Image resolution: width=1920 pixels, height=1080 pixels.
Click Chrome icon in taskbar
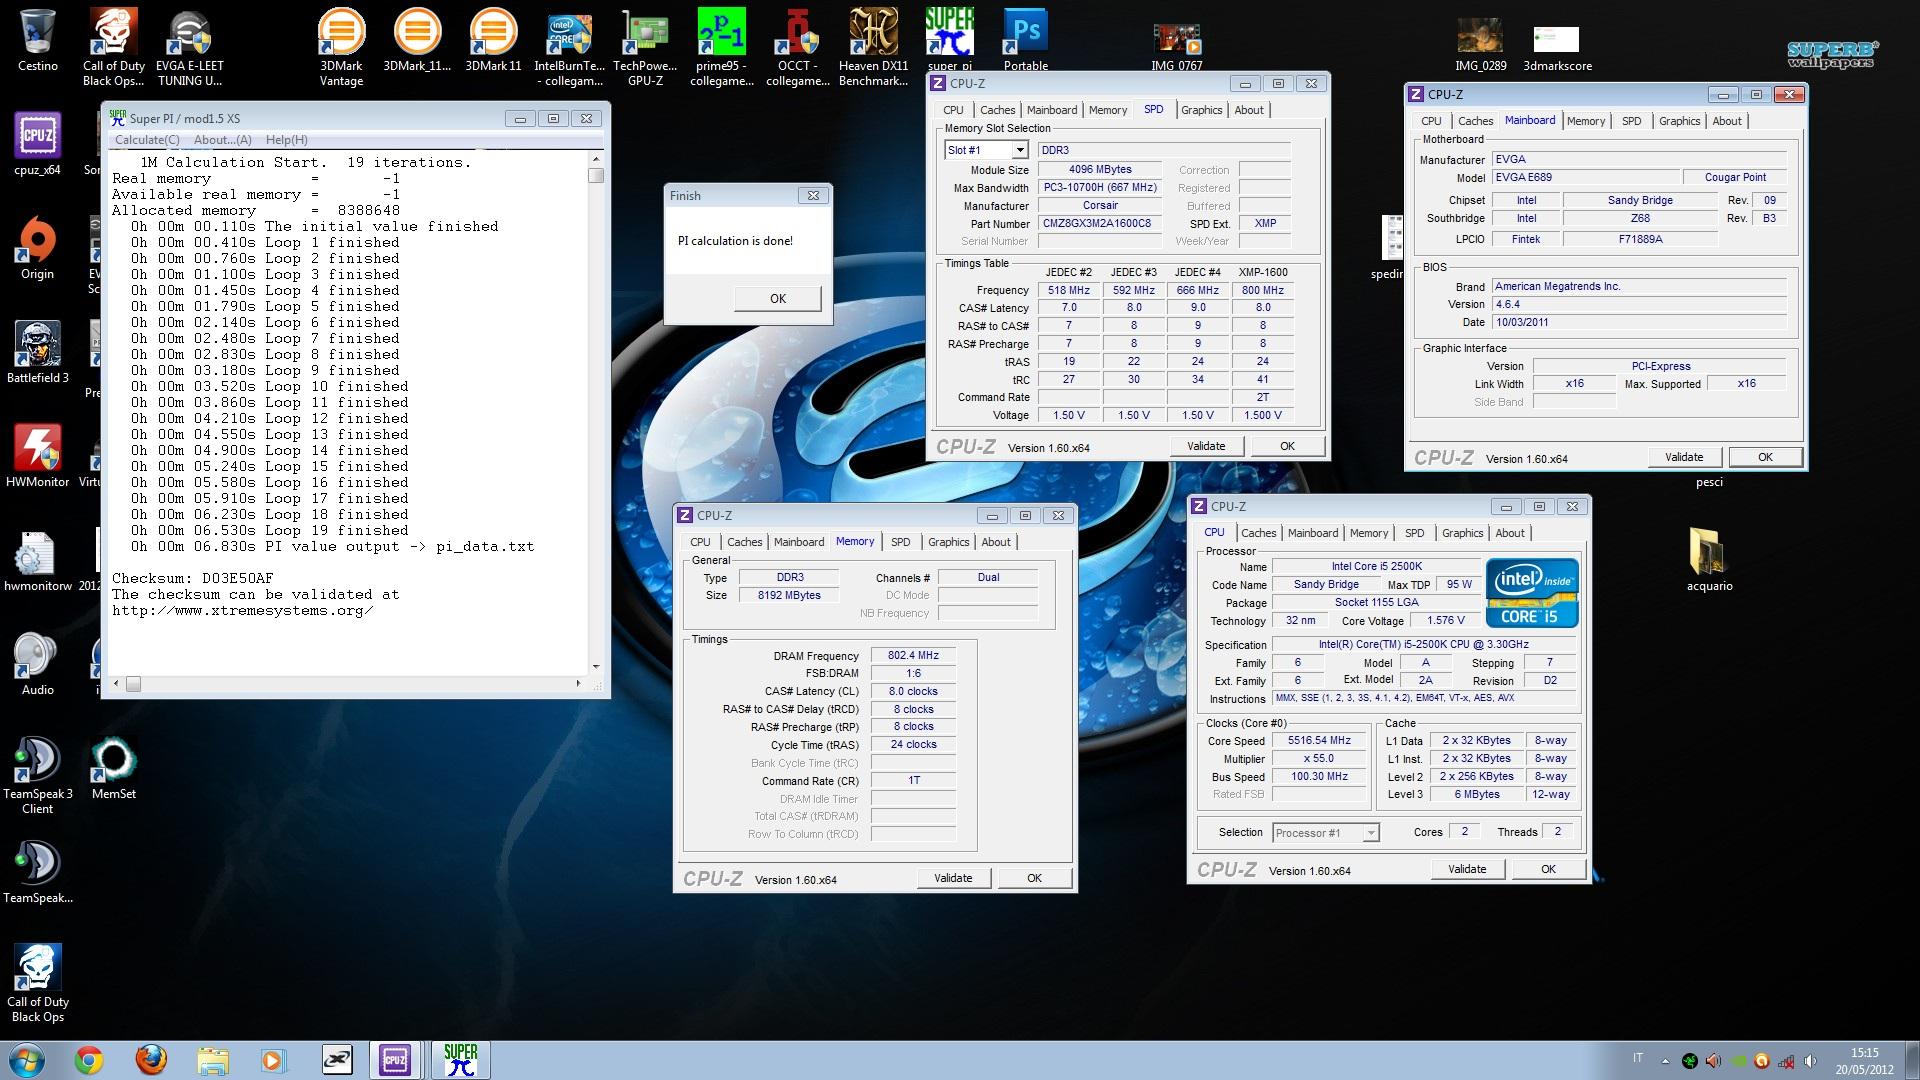[89, 1060]
